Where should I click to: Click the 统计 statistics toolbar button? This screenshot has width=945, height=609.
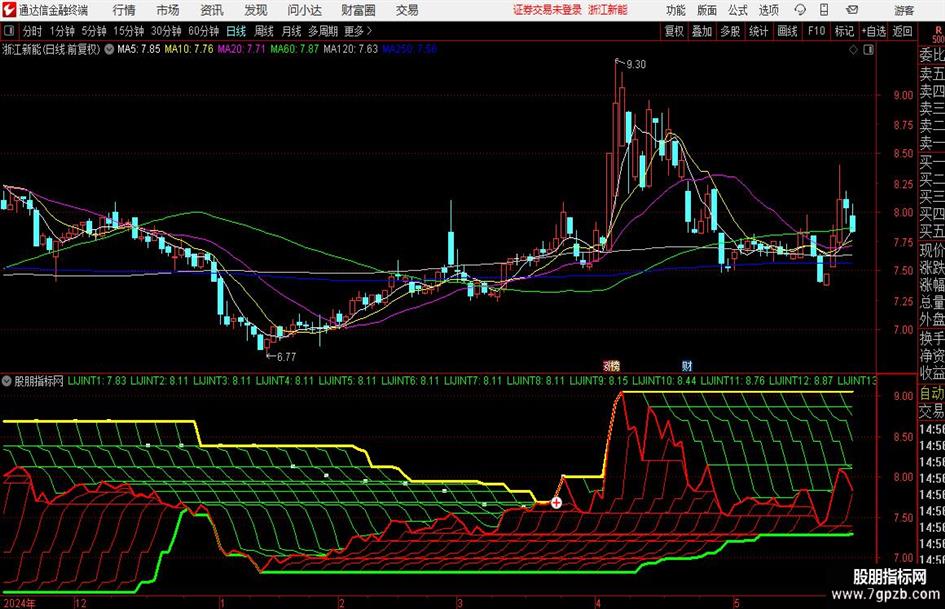[758, 31]
